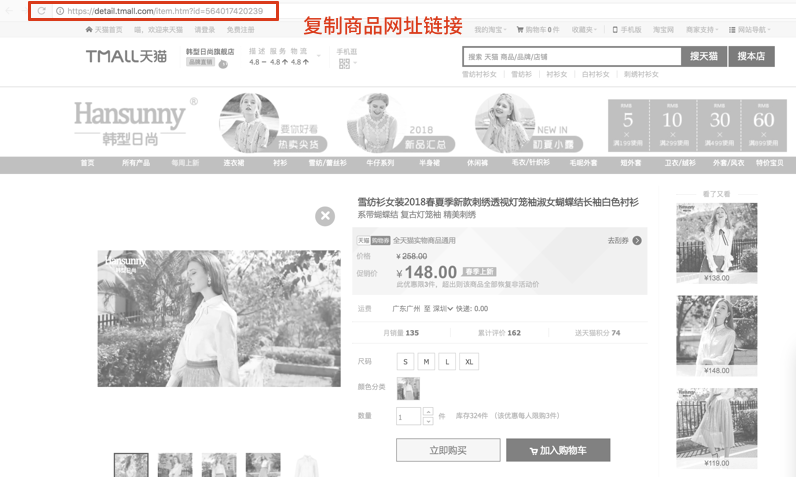Screen dimensions: 796x477
Task: Claim the RMB 5 coupon
Action: point(628,125)
